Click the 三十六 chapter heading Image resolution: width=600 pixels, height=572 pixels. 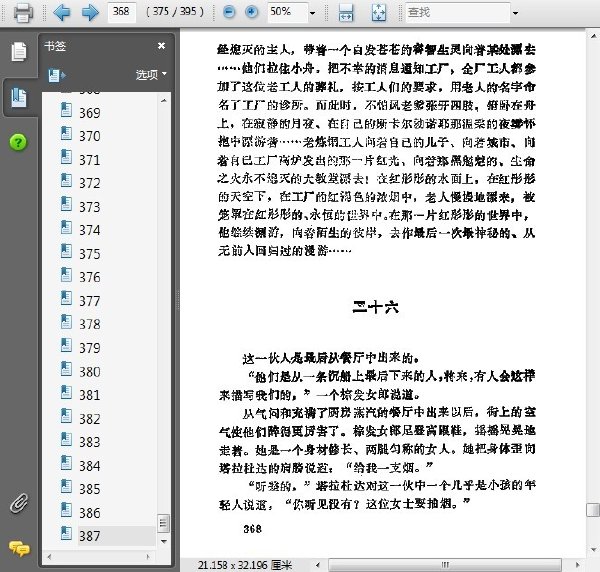(x=375, y=307)
